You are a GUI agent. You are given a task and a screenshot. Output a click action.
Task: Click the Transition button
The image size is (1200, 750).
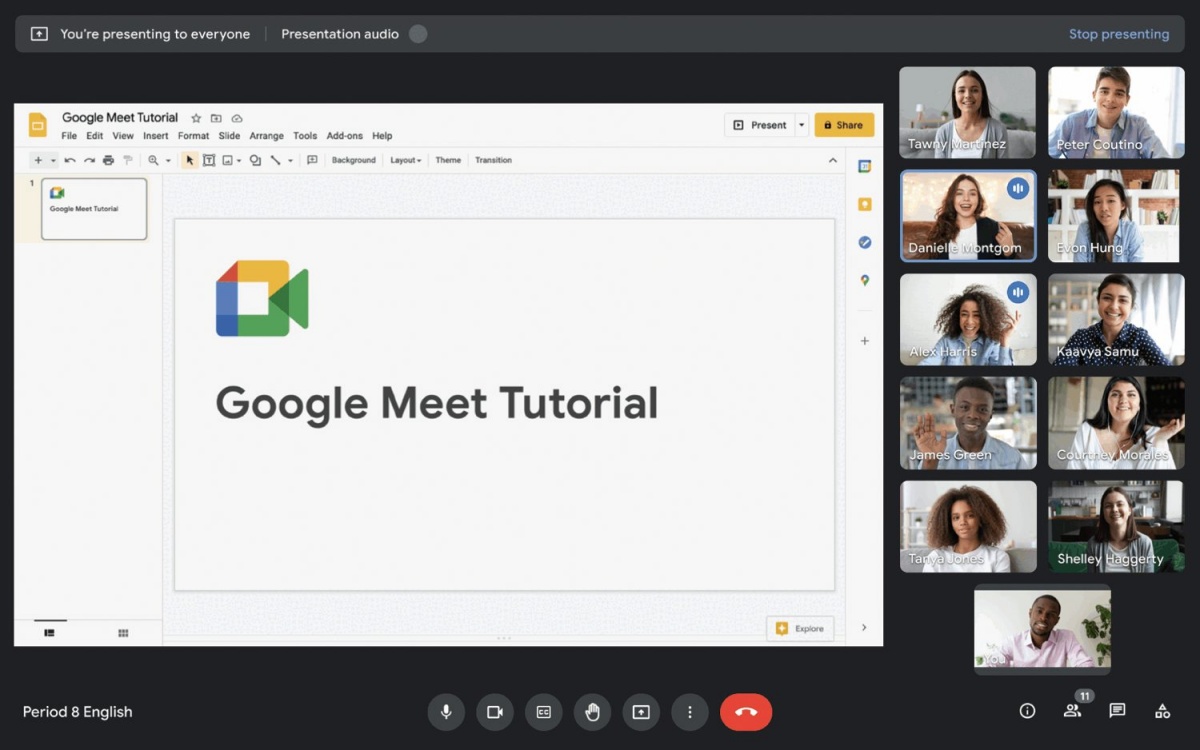[493, 160]
